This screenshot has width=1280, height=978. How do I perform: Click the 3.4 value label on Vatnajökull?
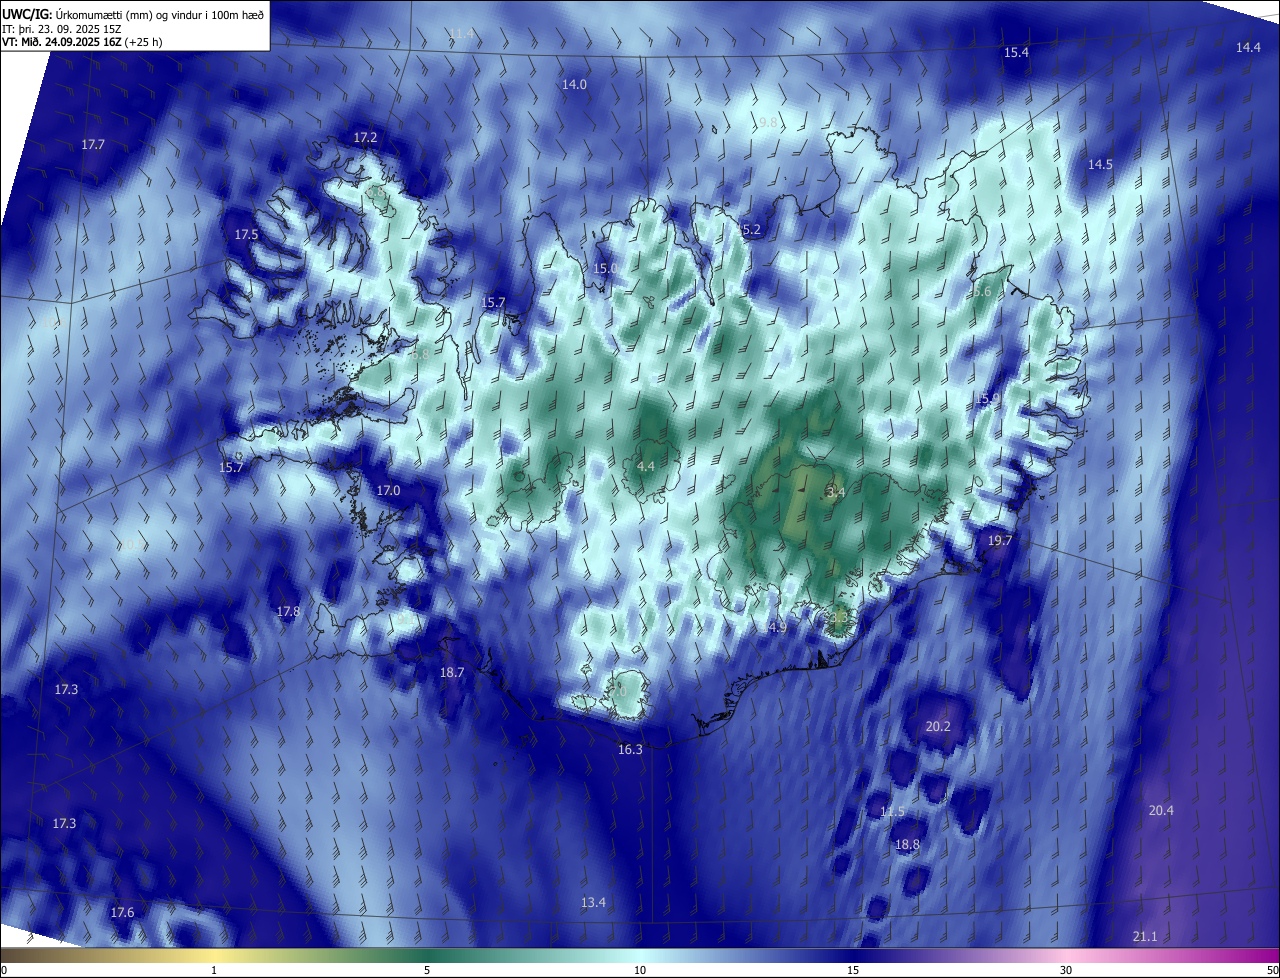(837, 492)
